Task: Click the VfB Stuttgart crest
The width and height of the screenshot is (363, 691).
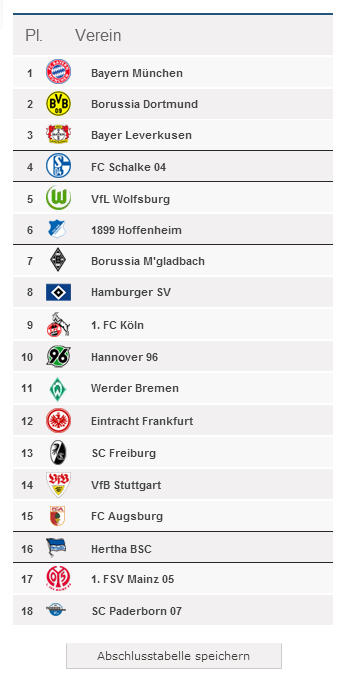Action: coord(59,484)
